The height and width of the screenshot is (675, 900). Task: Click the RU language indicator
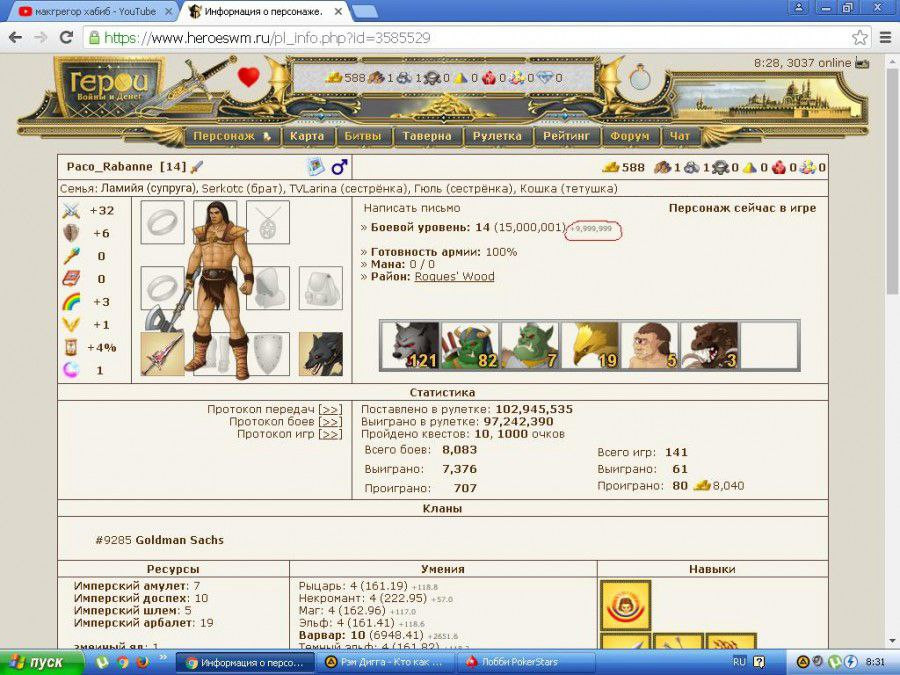coord(739,662)
